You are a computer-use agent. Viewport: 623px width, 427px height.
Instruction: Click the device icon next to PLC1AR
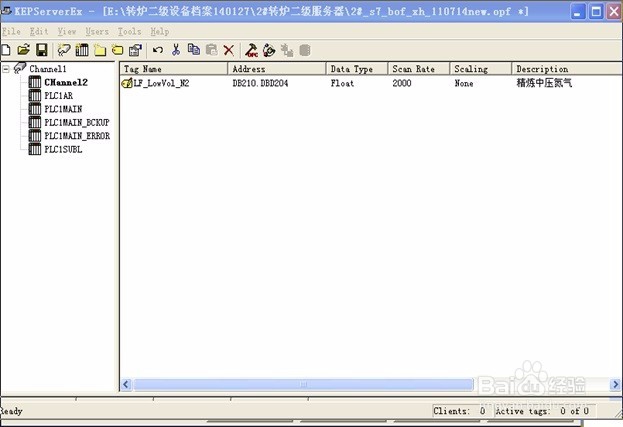pyautogui.click(x=35, y=96)
